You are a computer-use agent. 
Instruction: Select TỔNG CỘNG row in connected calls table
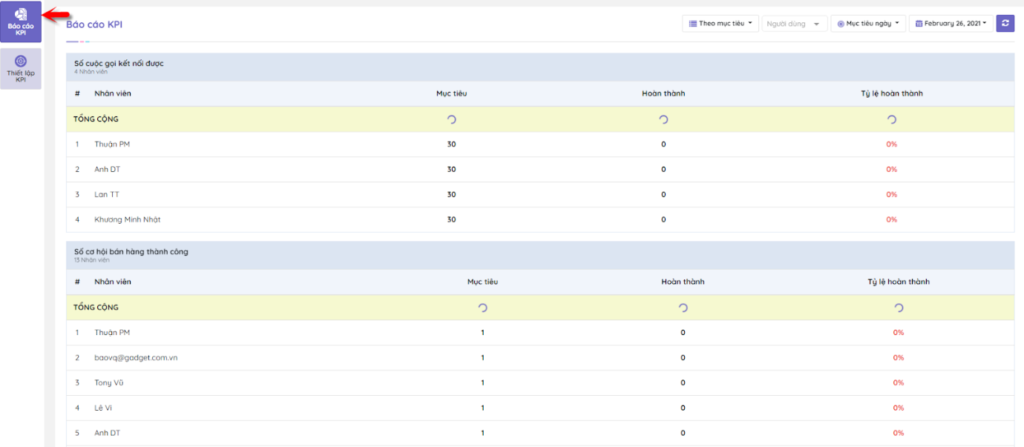[540, 120]
